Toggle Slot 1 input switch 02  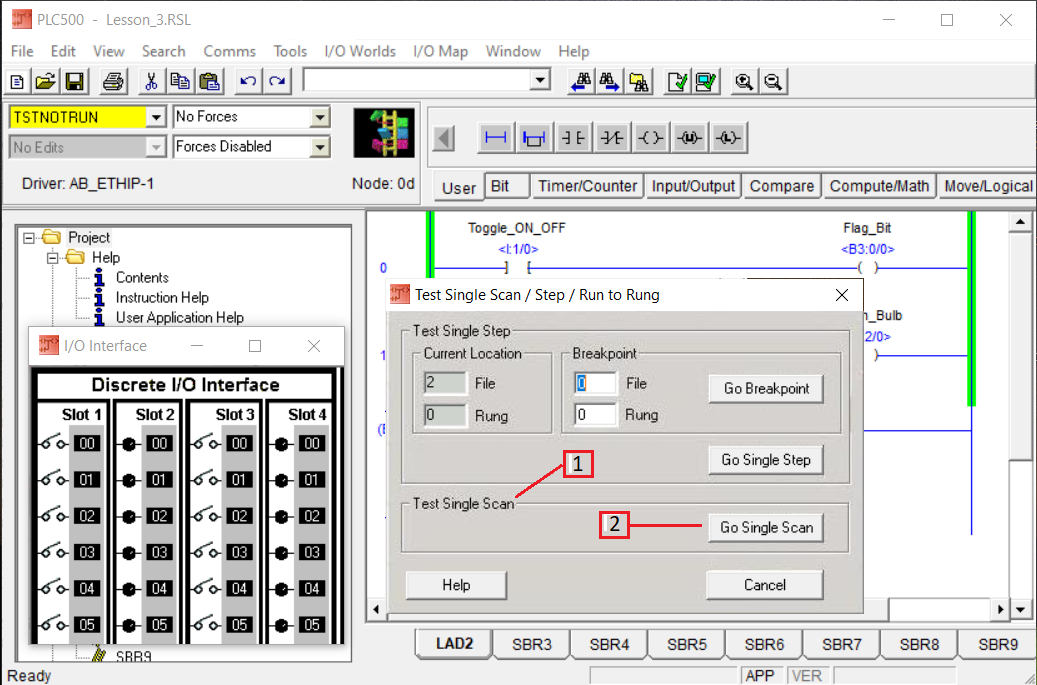pyautogui.click(x=52, y=515)
